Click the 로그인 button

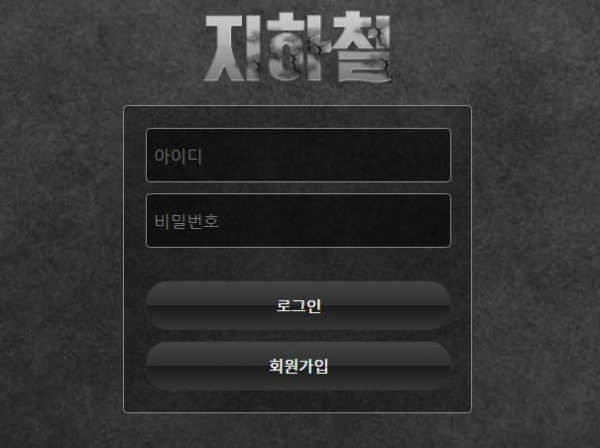(x=298, y=306)
